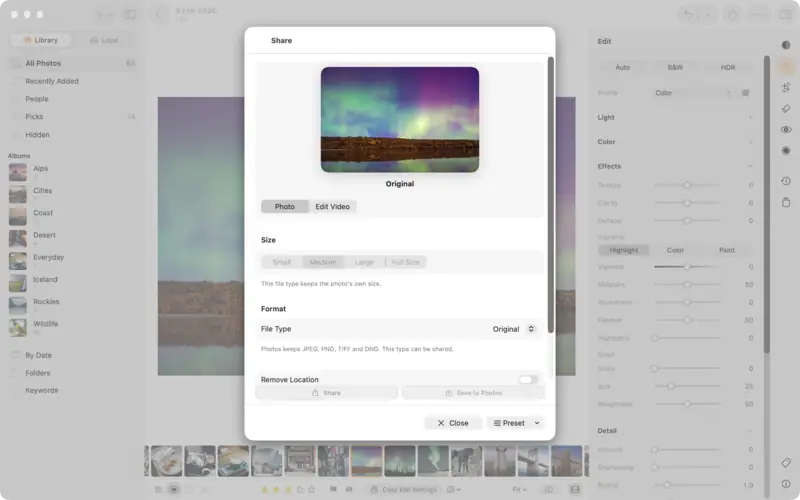Click the back arrow in toolbar
Viewport: 800px width, 500px height.
(x=159, y=14)
